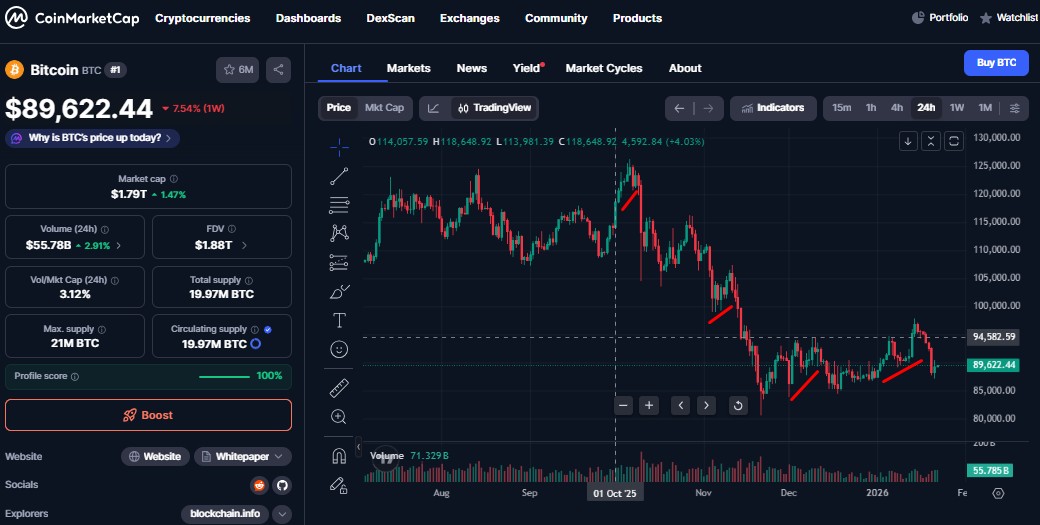Open the blockchain.info explorer link

coord(225,514)
